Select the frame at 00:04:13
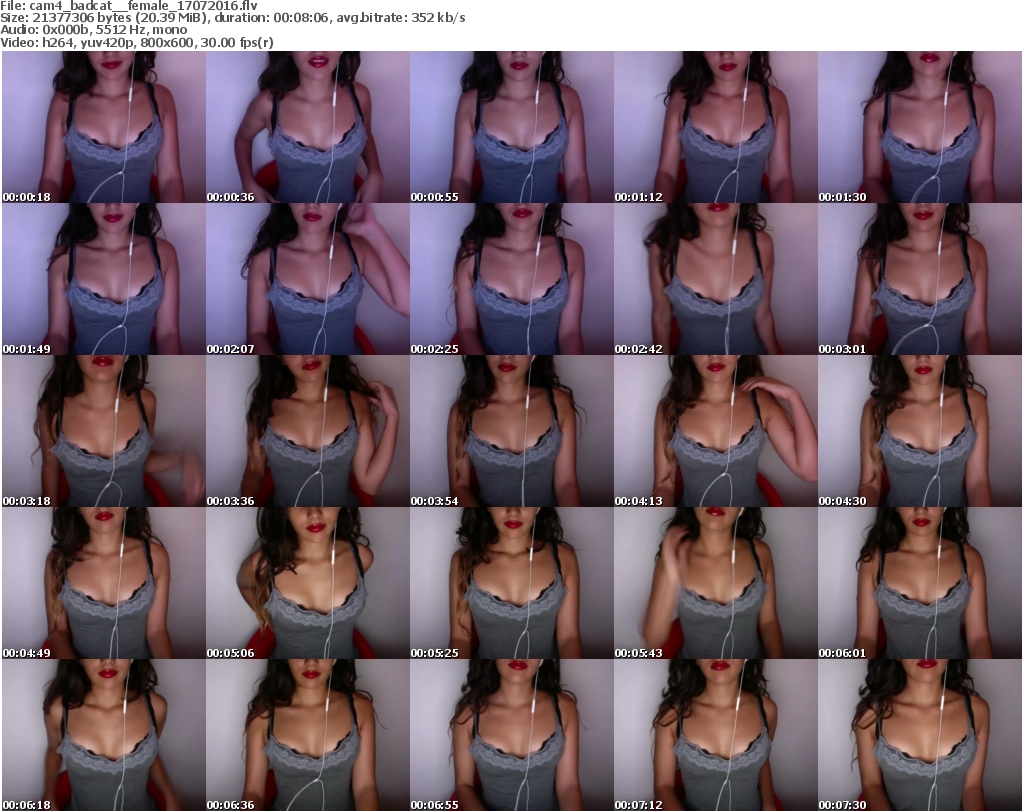This screenshot has width=1024, height=811. tap(716, 431)
